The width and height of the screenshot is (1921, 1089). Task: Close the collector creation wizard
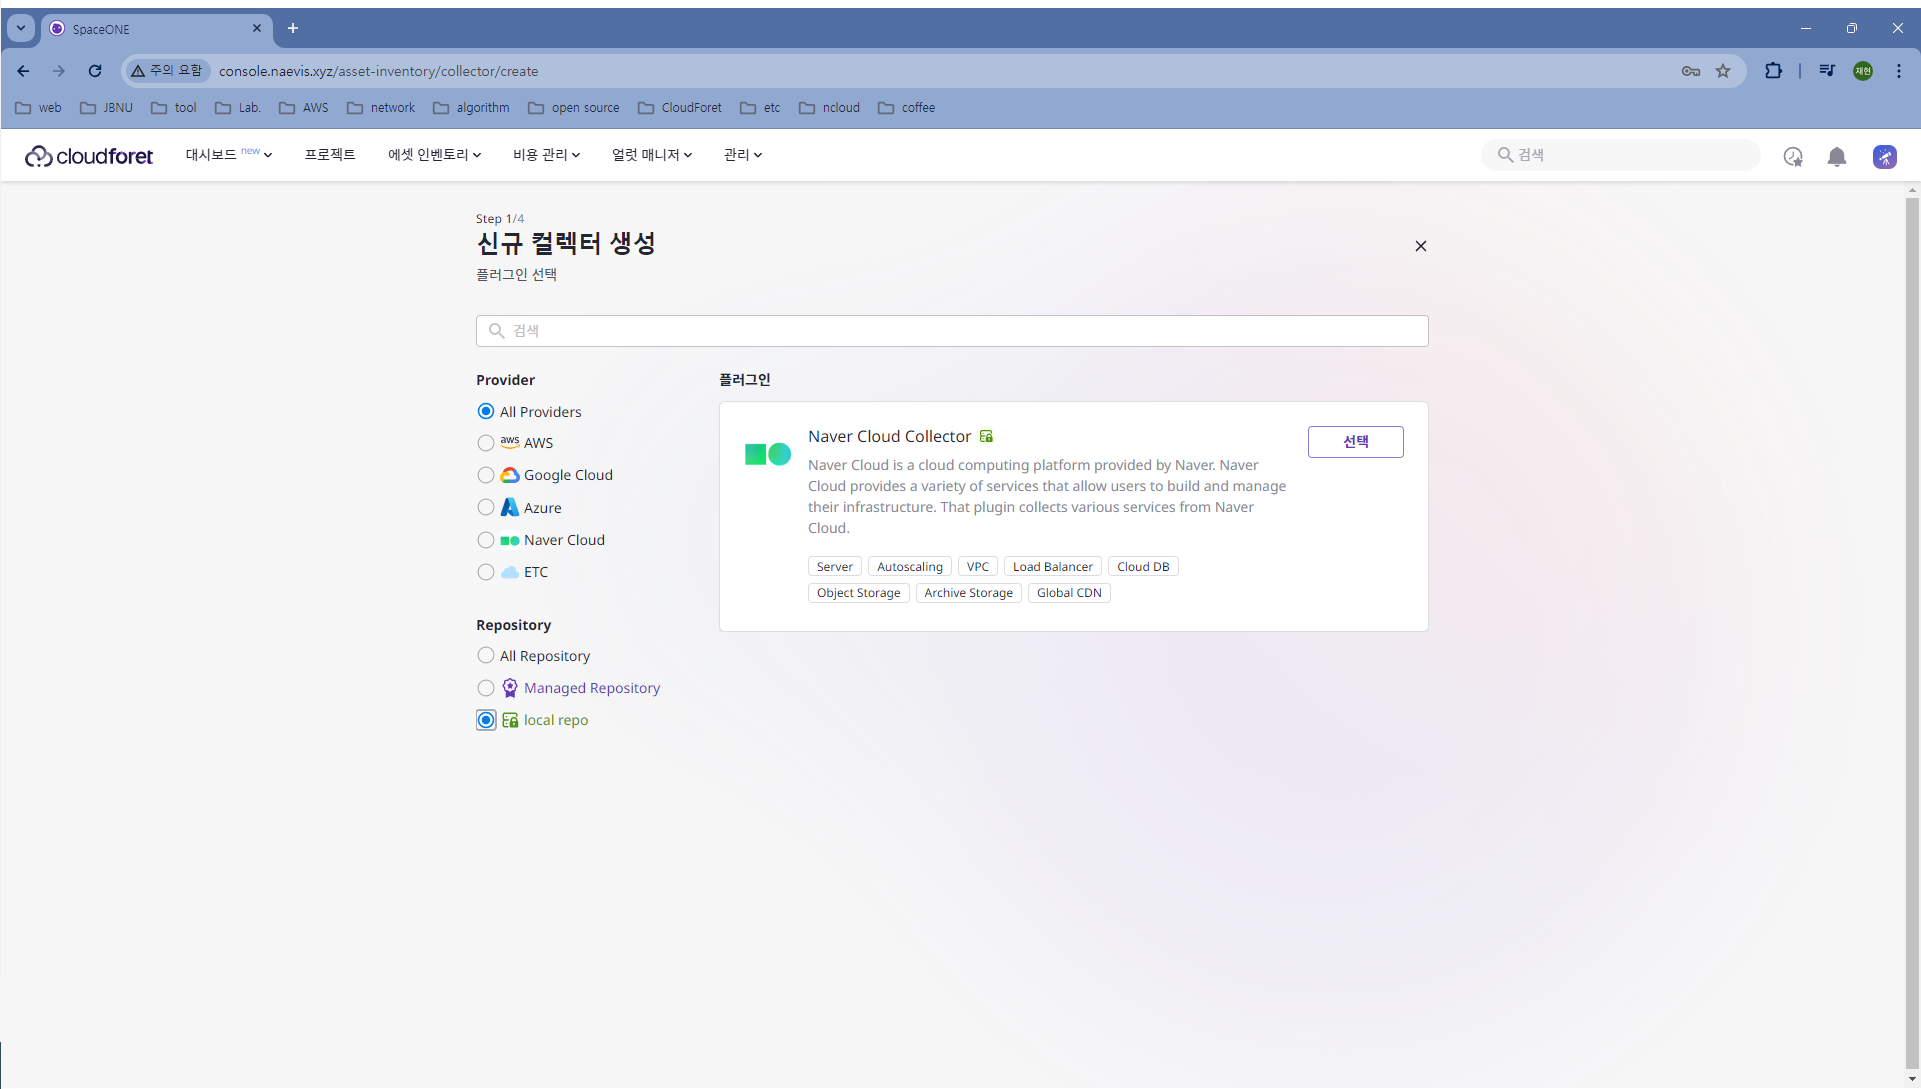click(1420, 246)
